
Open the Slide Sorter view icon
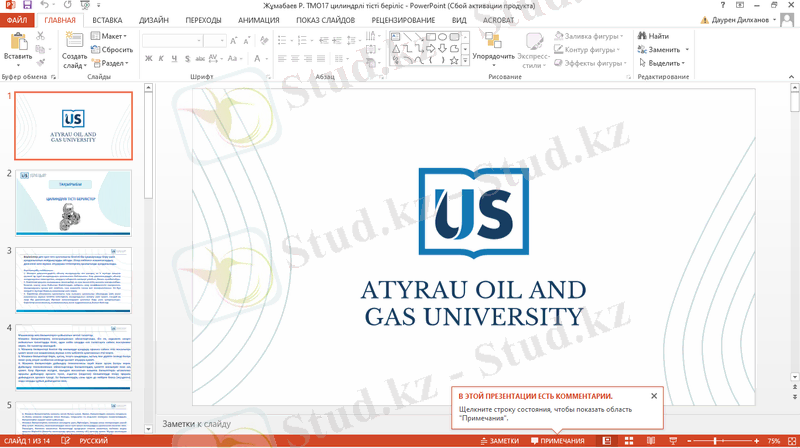click(x=629, y=441)
